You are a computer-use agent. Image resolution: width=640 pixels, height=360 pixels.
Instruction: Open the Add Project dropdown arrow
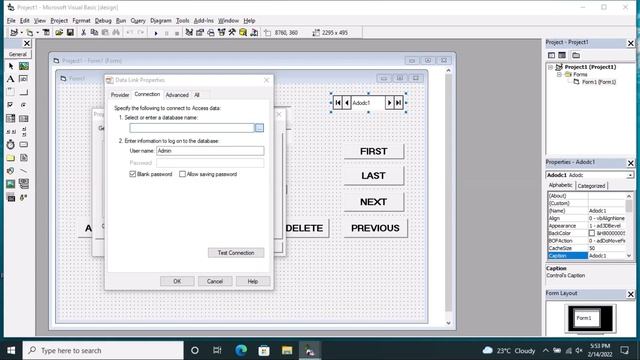coord(21,33)
